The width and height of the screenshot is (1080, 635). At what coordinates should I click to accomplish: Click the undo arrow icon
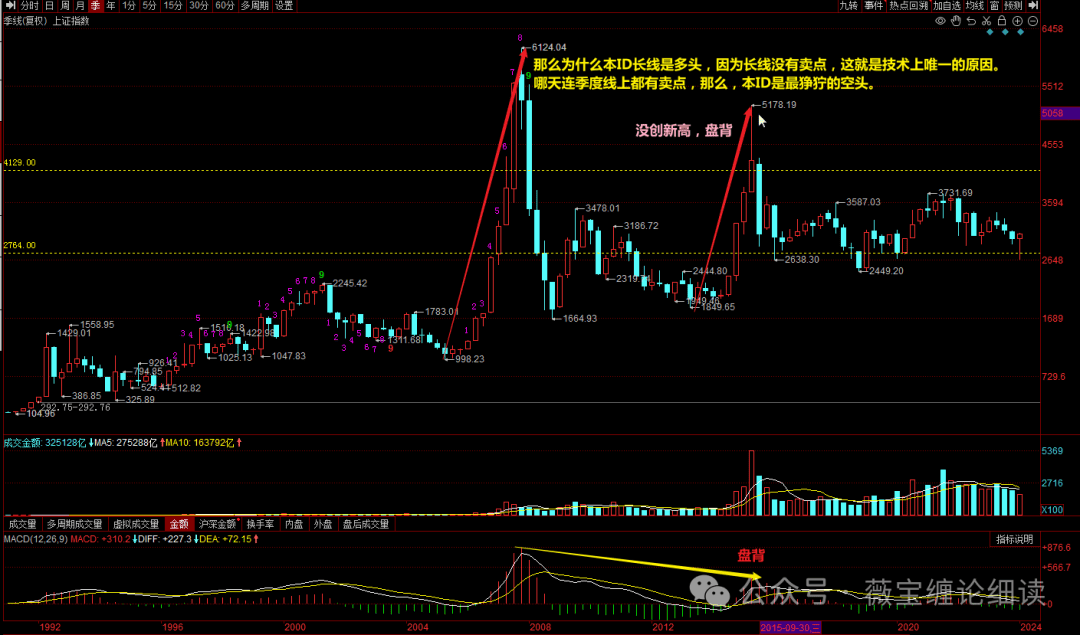pyautogui.click(x=971, y=21)
